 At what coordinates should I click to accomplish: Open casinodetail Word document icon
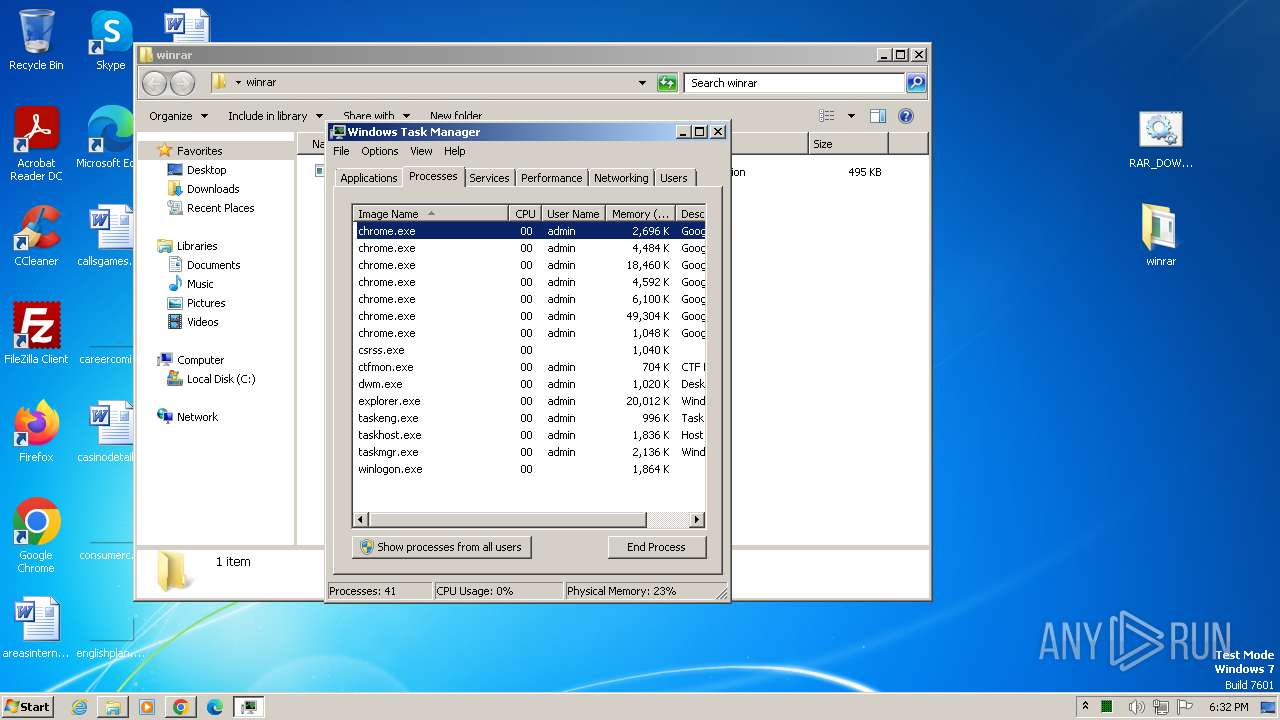click(108, 432)
